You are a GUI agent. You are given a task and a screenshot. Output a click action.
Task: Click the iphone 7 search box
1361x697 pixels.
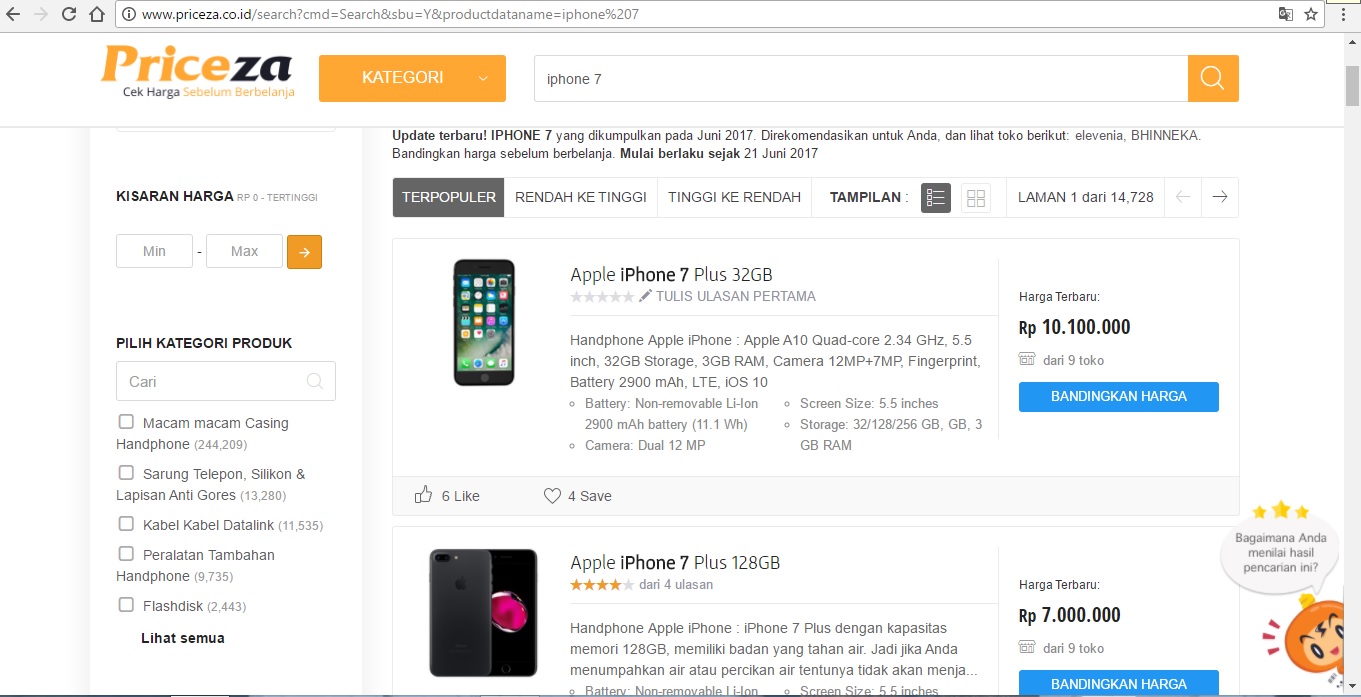pyautogui.click(x=861, y=78)
